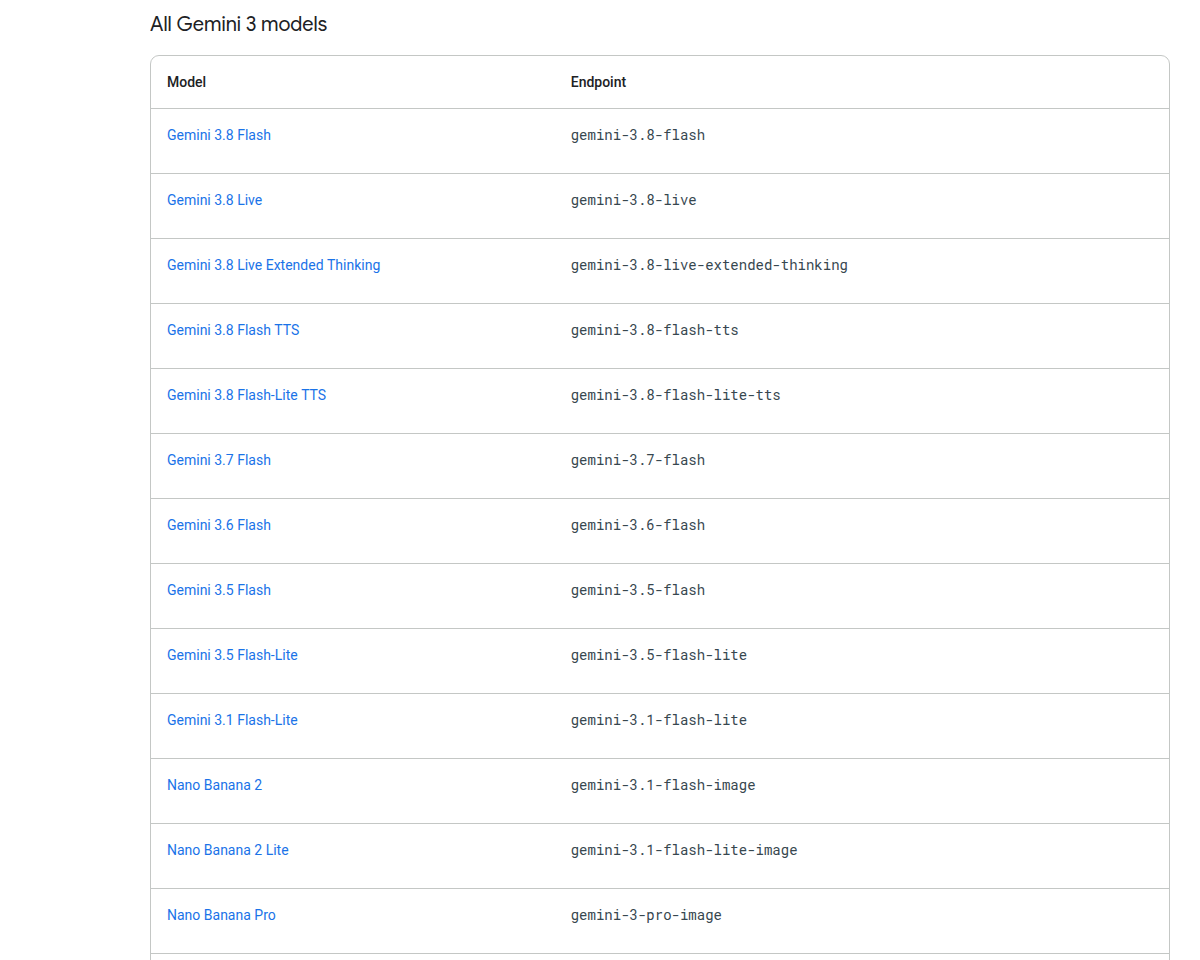Image resolution: width=1200 pixels, height=960 pixels.
Task: Open the Nano Banana 2 model link
Action: click(215, 785)
